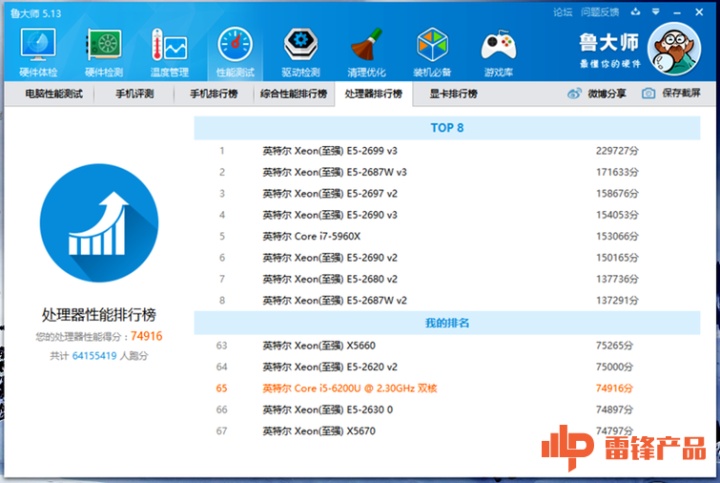The height and width of the screenshot is (483, 720).
Task: Open the 游戏库 game library controller icon
Action: pyautogui.click(x=499, y=52)
